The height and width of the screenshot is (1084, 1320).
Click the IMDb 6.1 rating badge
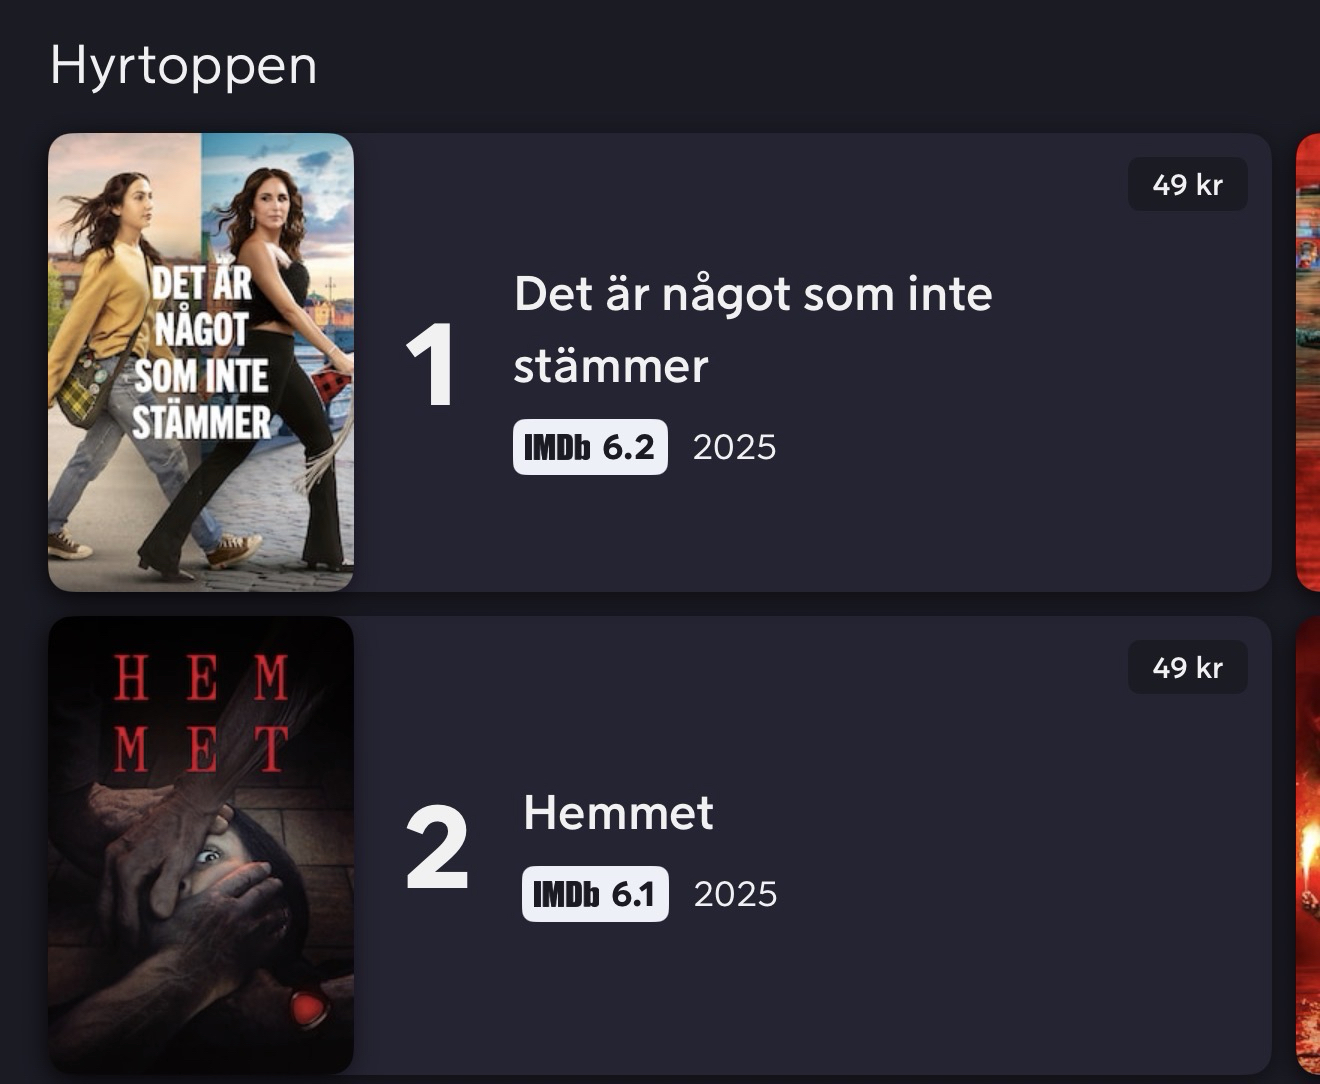pyautogui.click(x=595, y=894)
